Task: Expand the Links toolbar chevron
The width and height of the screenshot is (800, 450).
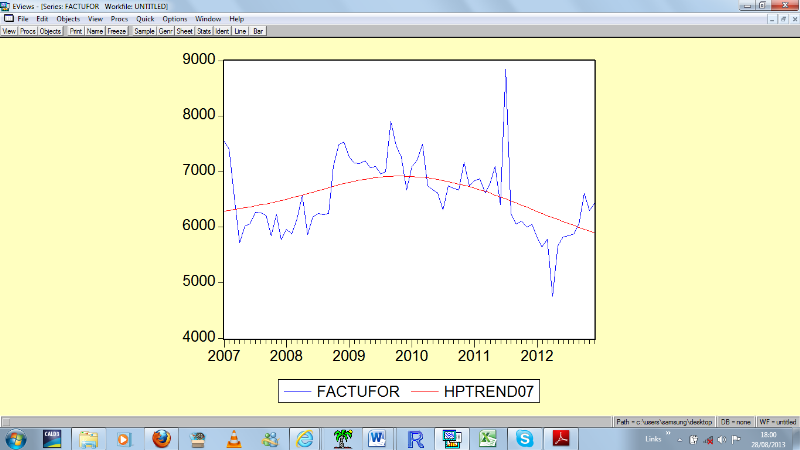Action: [668, 433]
